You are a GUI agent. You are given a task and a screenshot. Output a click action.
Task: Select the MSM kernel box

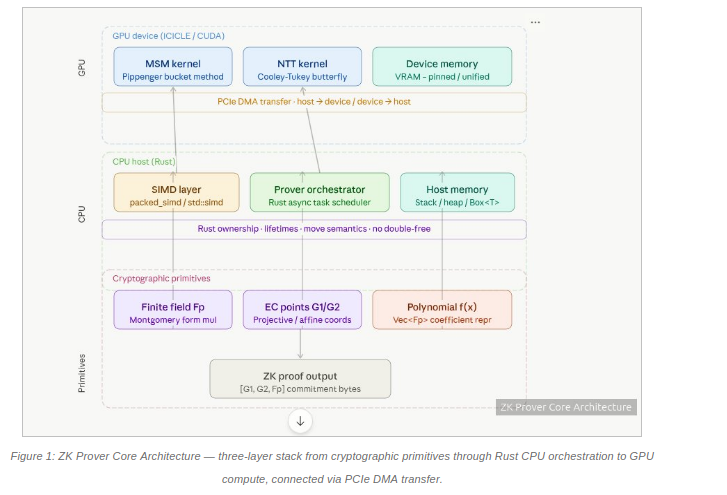(x=172, y=66)
